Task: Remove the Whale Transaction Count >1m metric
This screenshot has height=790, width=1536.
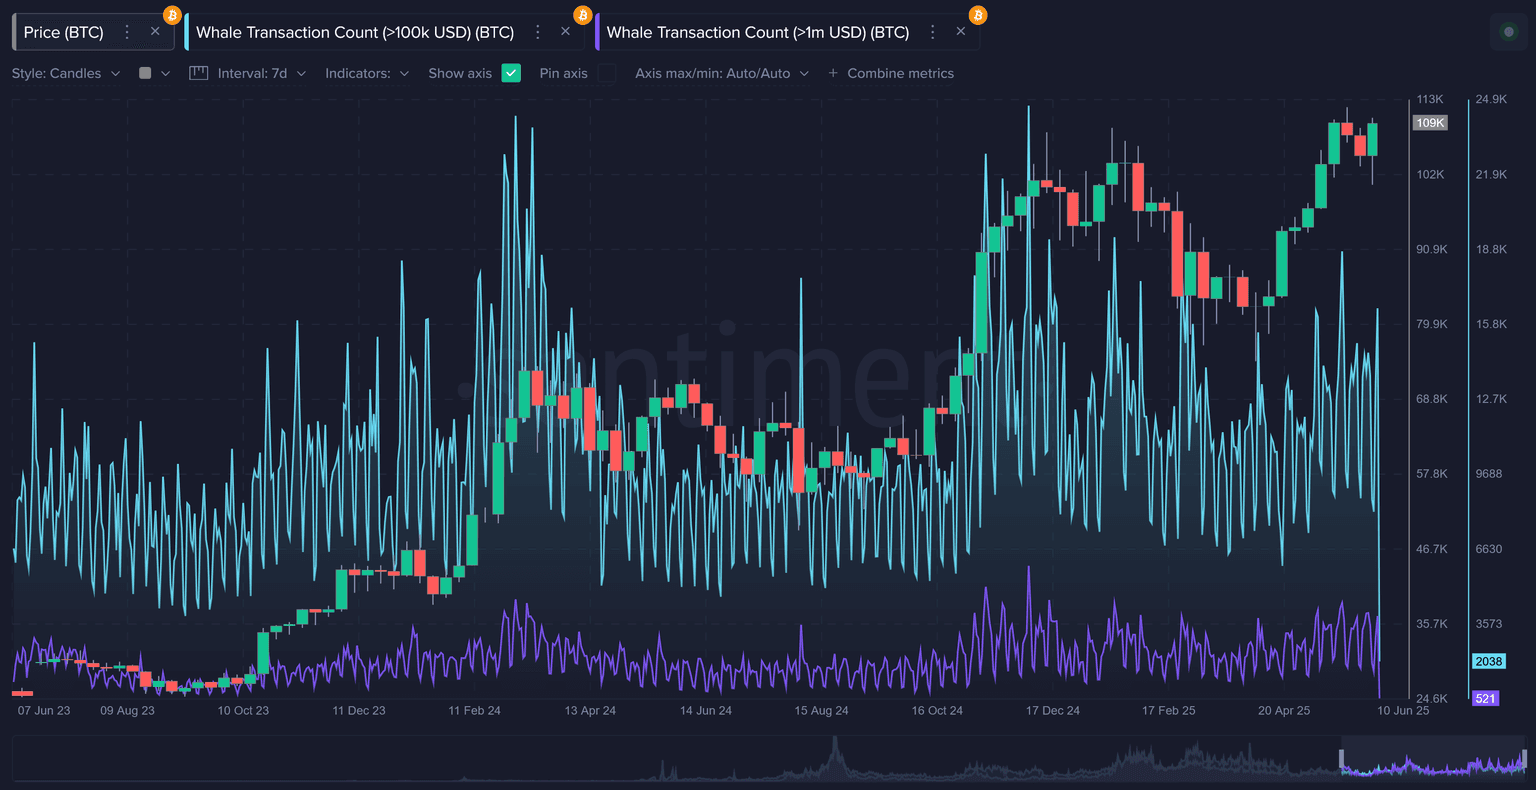Action: point(961,32)
